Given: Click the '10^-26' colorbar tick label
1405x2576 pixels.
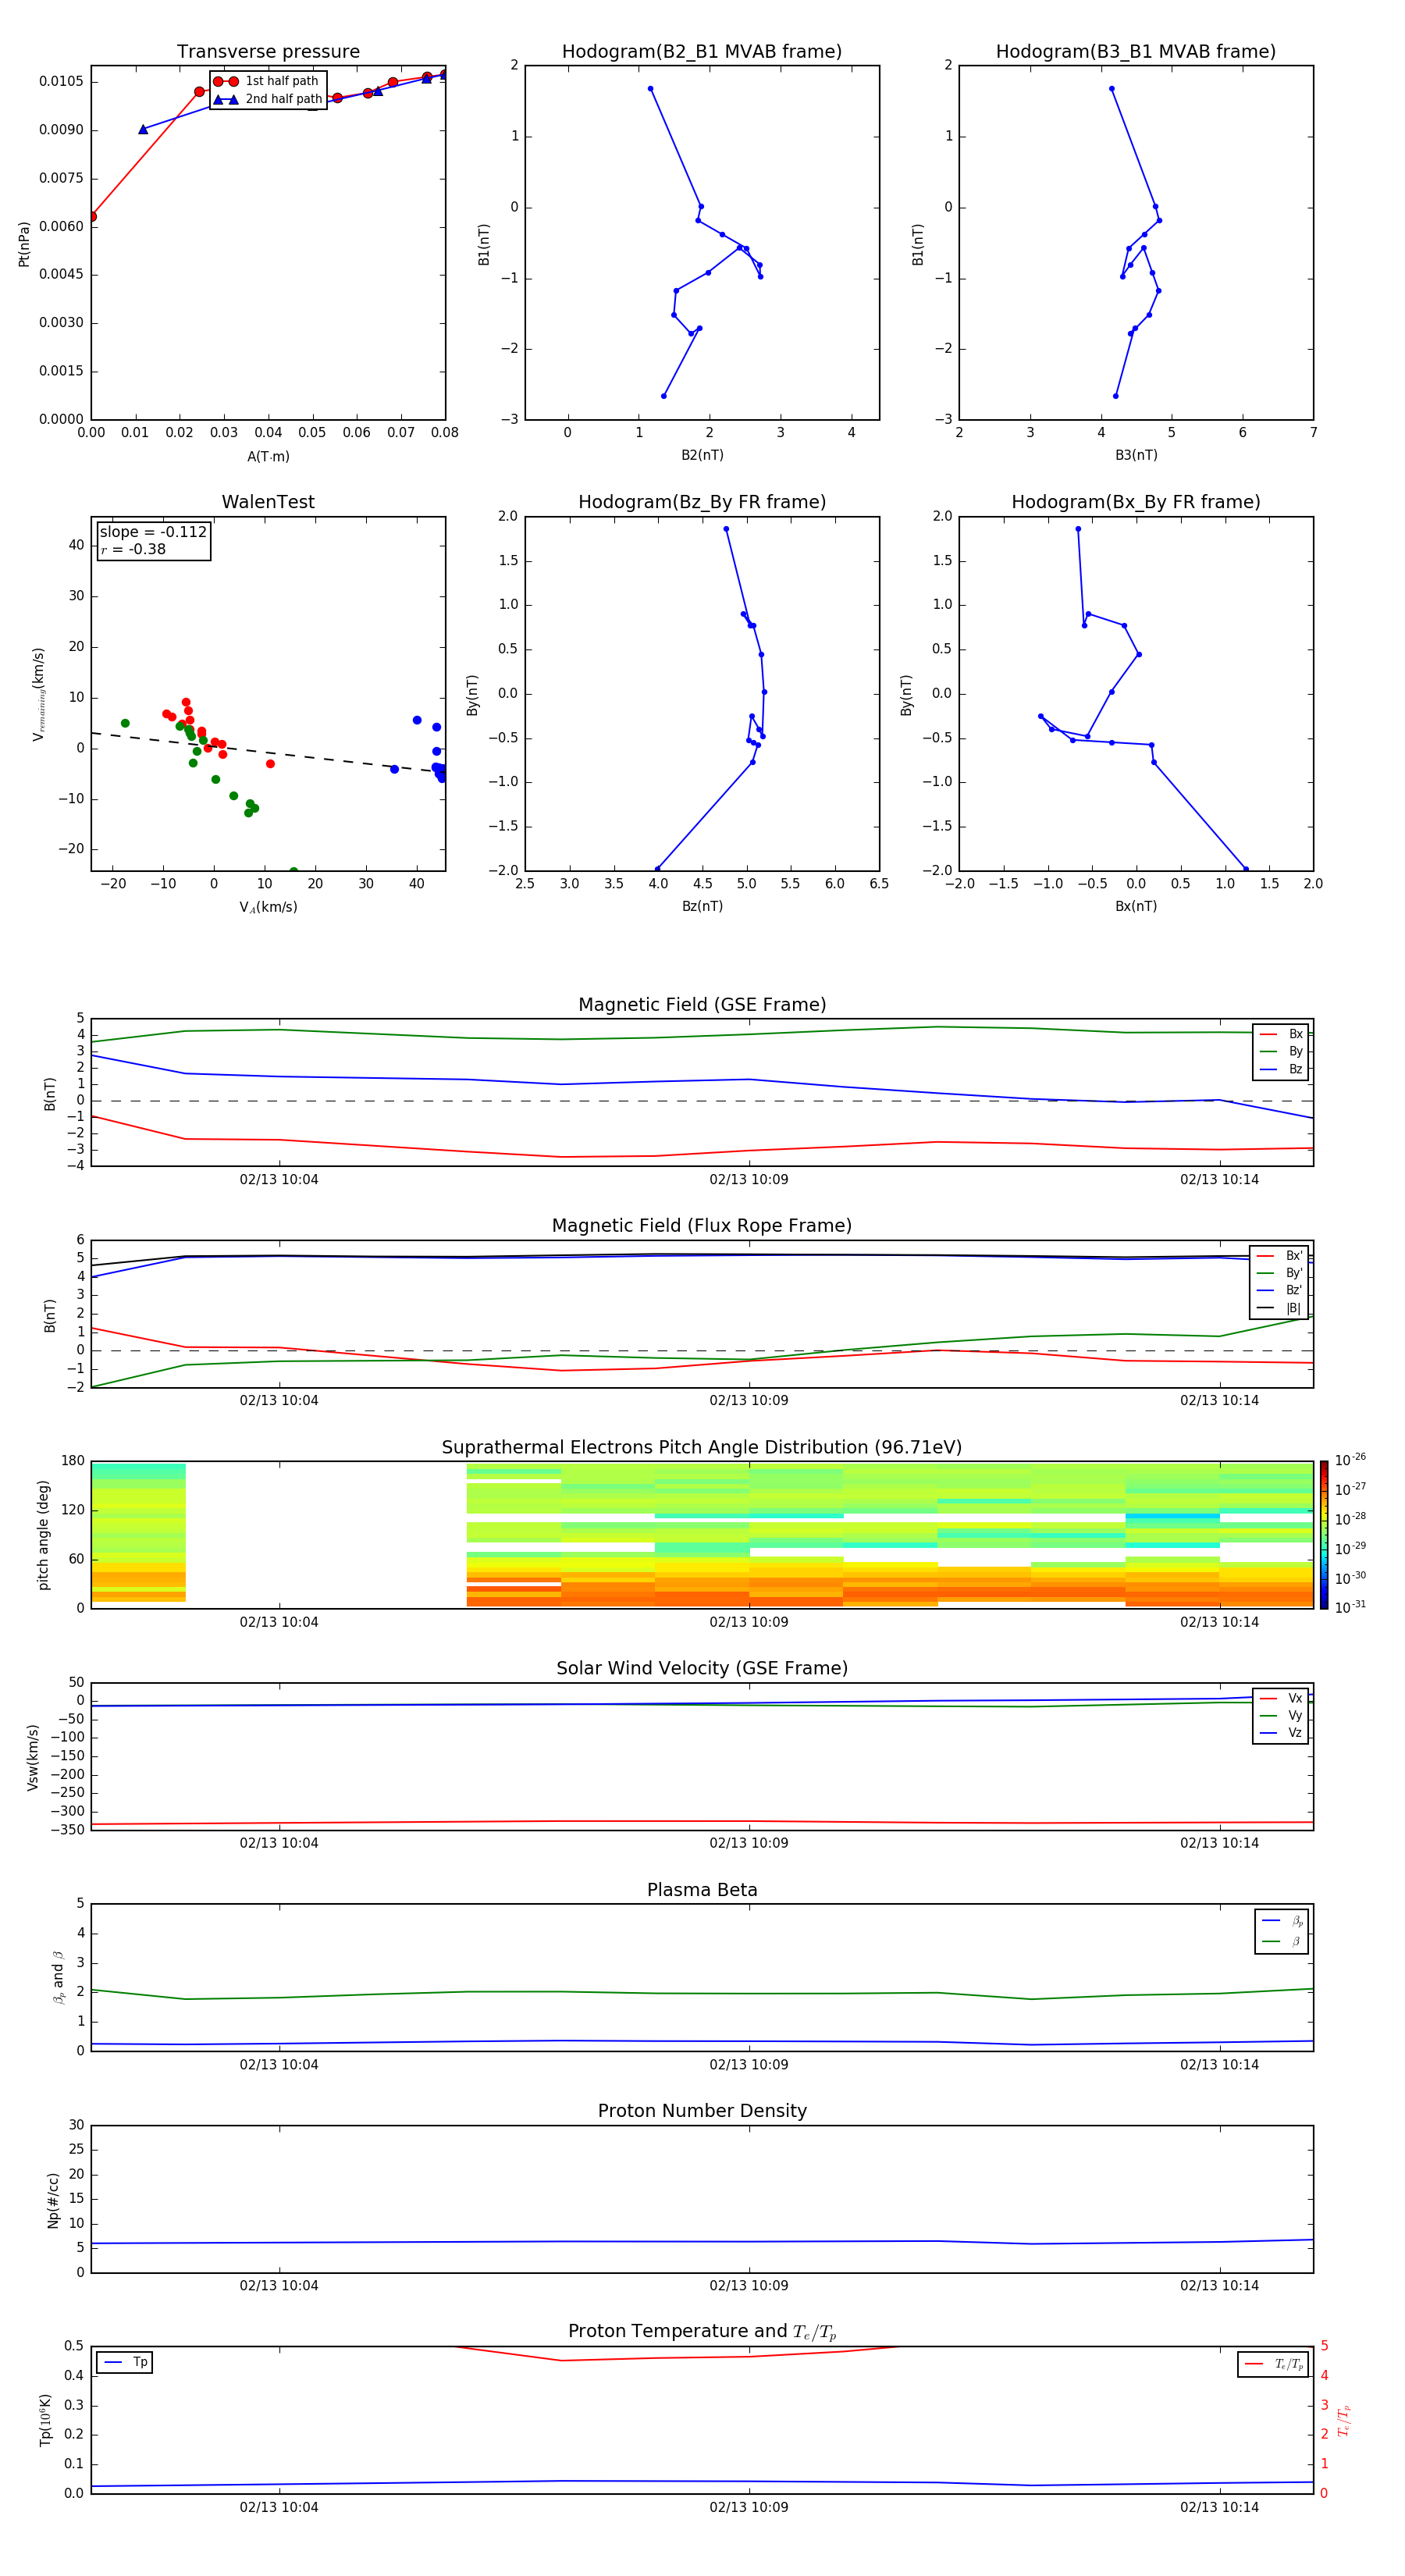Looking at the screenshot, I should click(1350, 1460).
